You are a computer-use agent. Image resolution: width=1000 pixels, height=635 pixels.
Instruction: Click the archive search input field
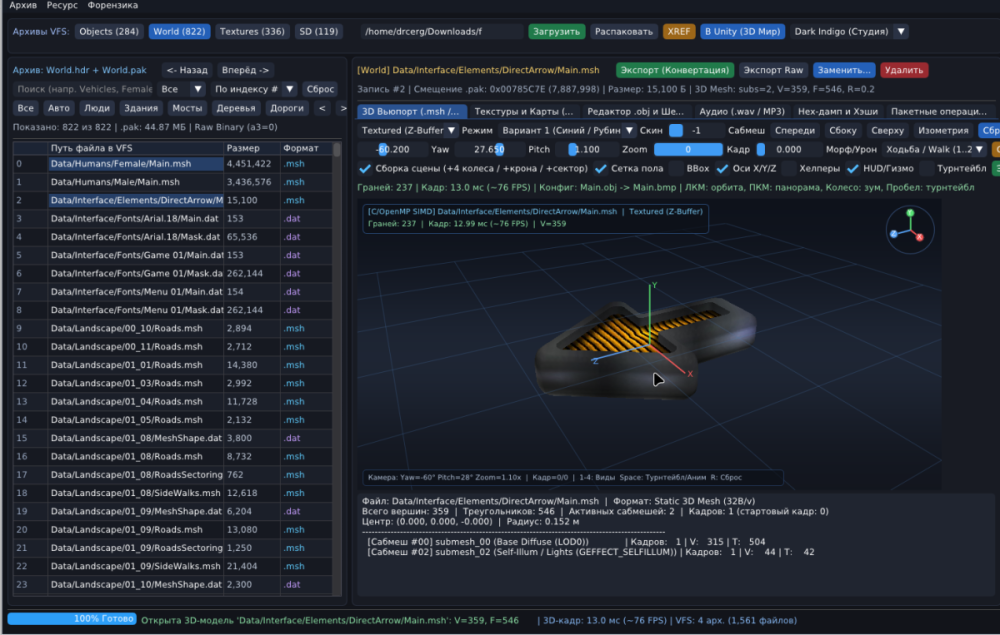pos(84,89)
